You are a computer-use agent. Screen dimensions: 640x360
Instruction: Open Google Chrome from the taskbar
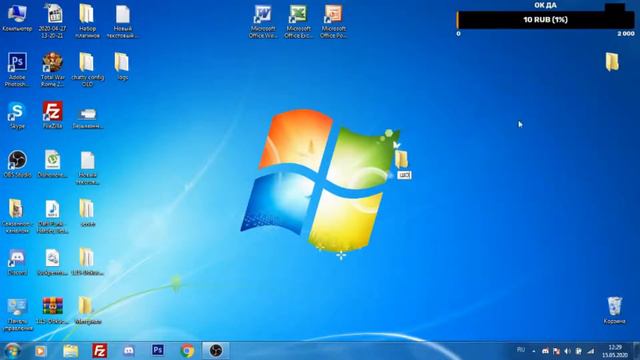click(x=187, y=351)
